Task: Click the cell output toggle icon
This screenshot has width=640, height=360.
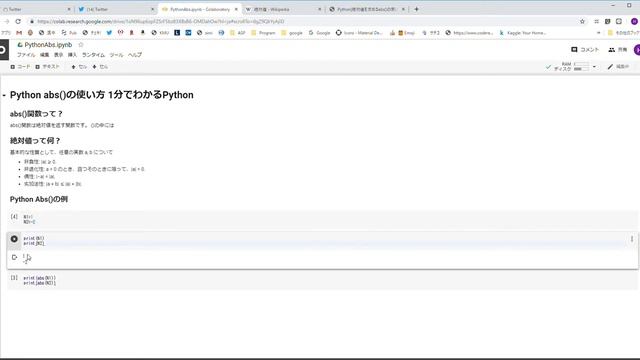Action: (14, 257)
